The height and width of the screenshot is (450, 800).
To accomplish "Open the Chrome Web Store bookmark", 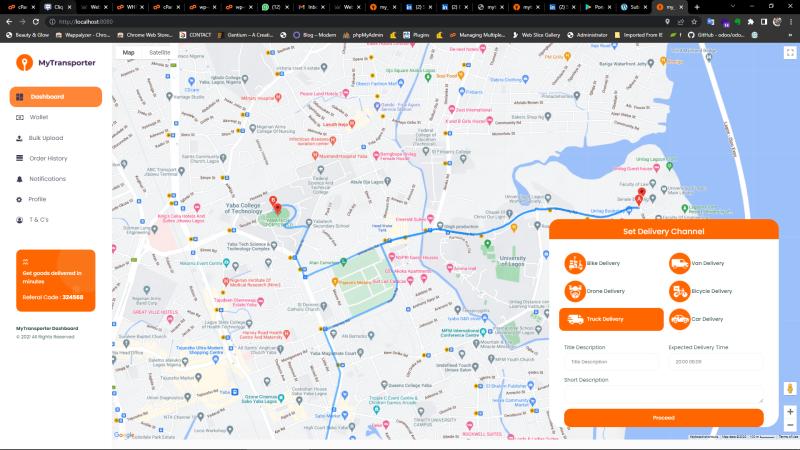I will [x=144, y=35].
